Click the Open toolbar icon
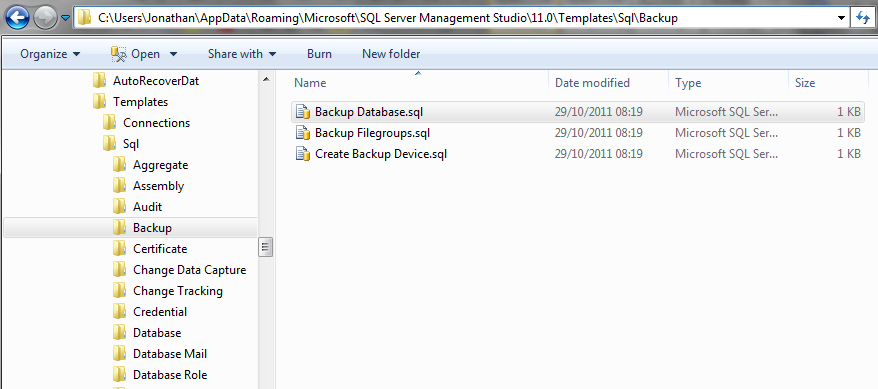The width and height of the screenshot is (878, 389). pyautogui.click(x=119, y=54)
